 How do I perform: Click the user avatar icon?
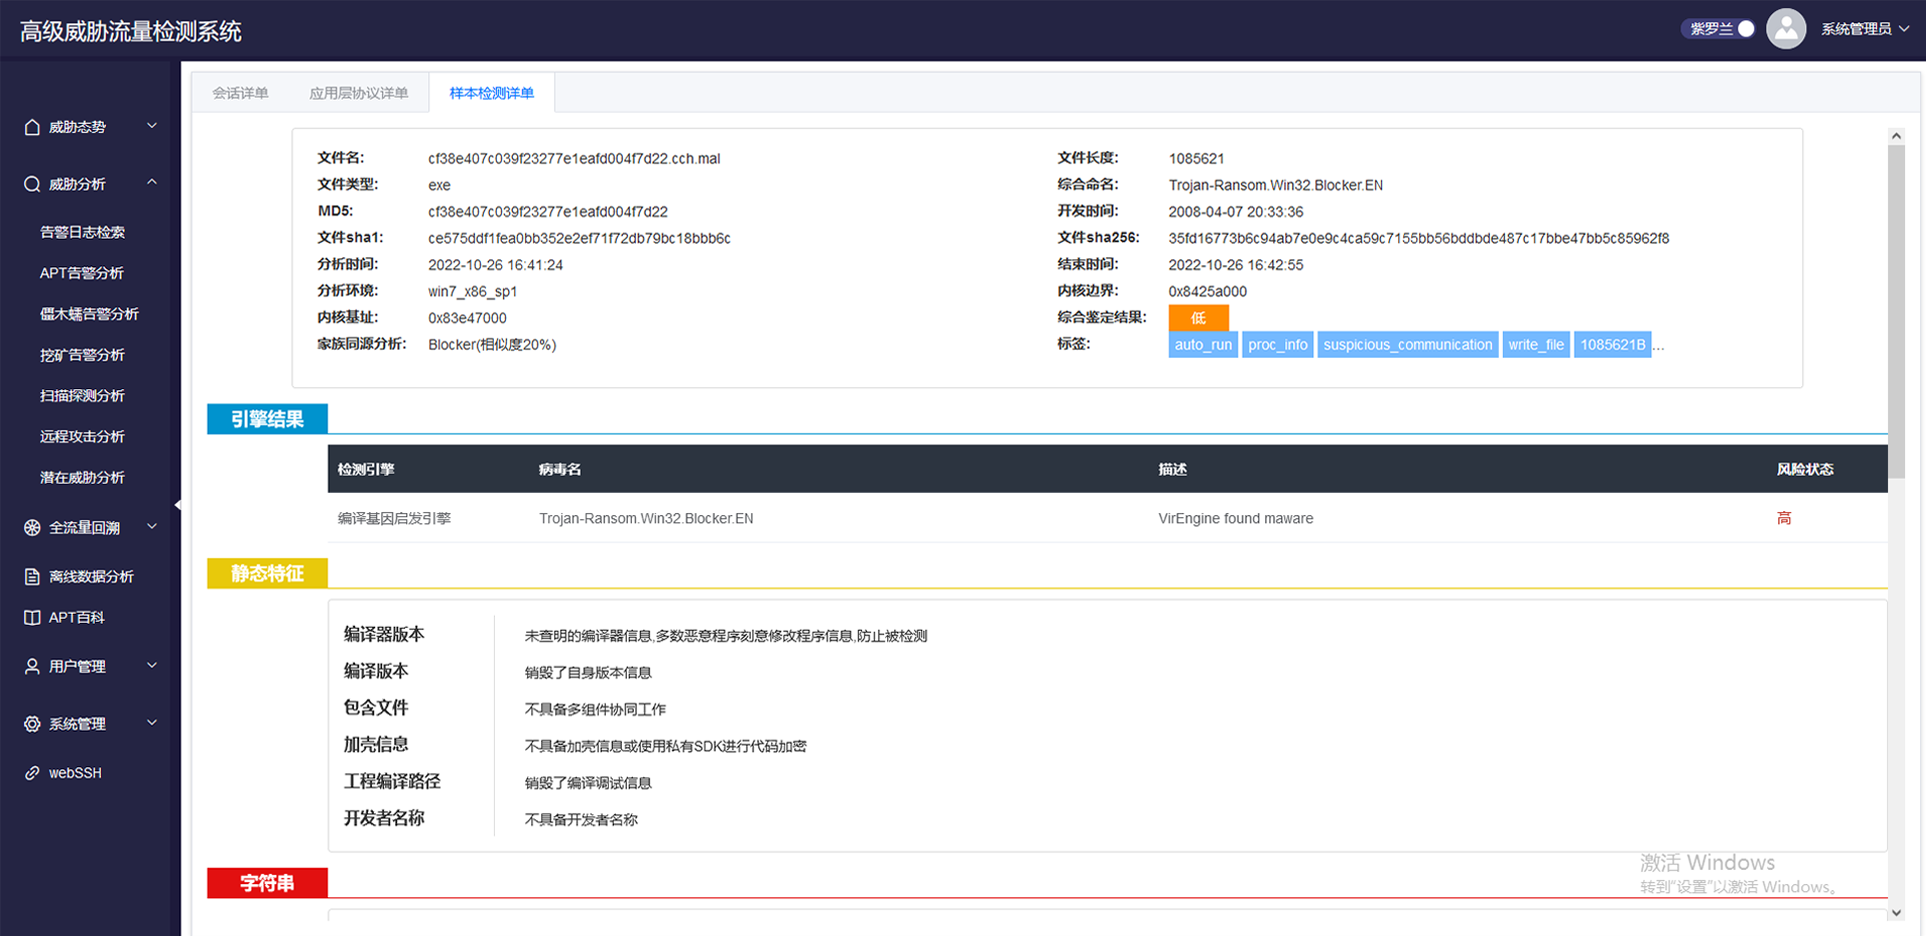(1786, 29)
